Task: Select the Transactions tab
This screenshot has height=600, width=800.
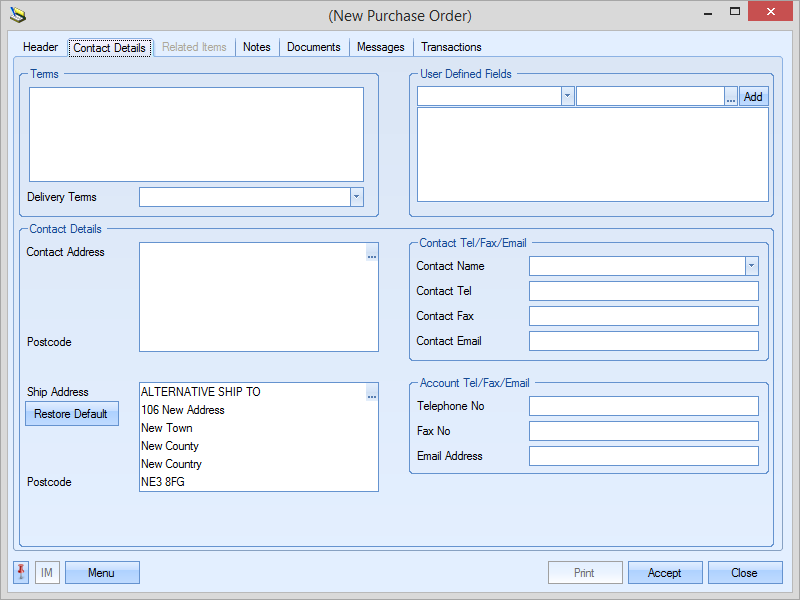Action: pyautogui.click(x=451, y=47)
